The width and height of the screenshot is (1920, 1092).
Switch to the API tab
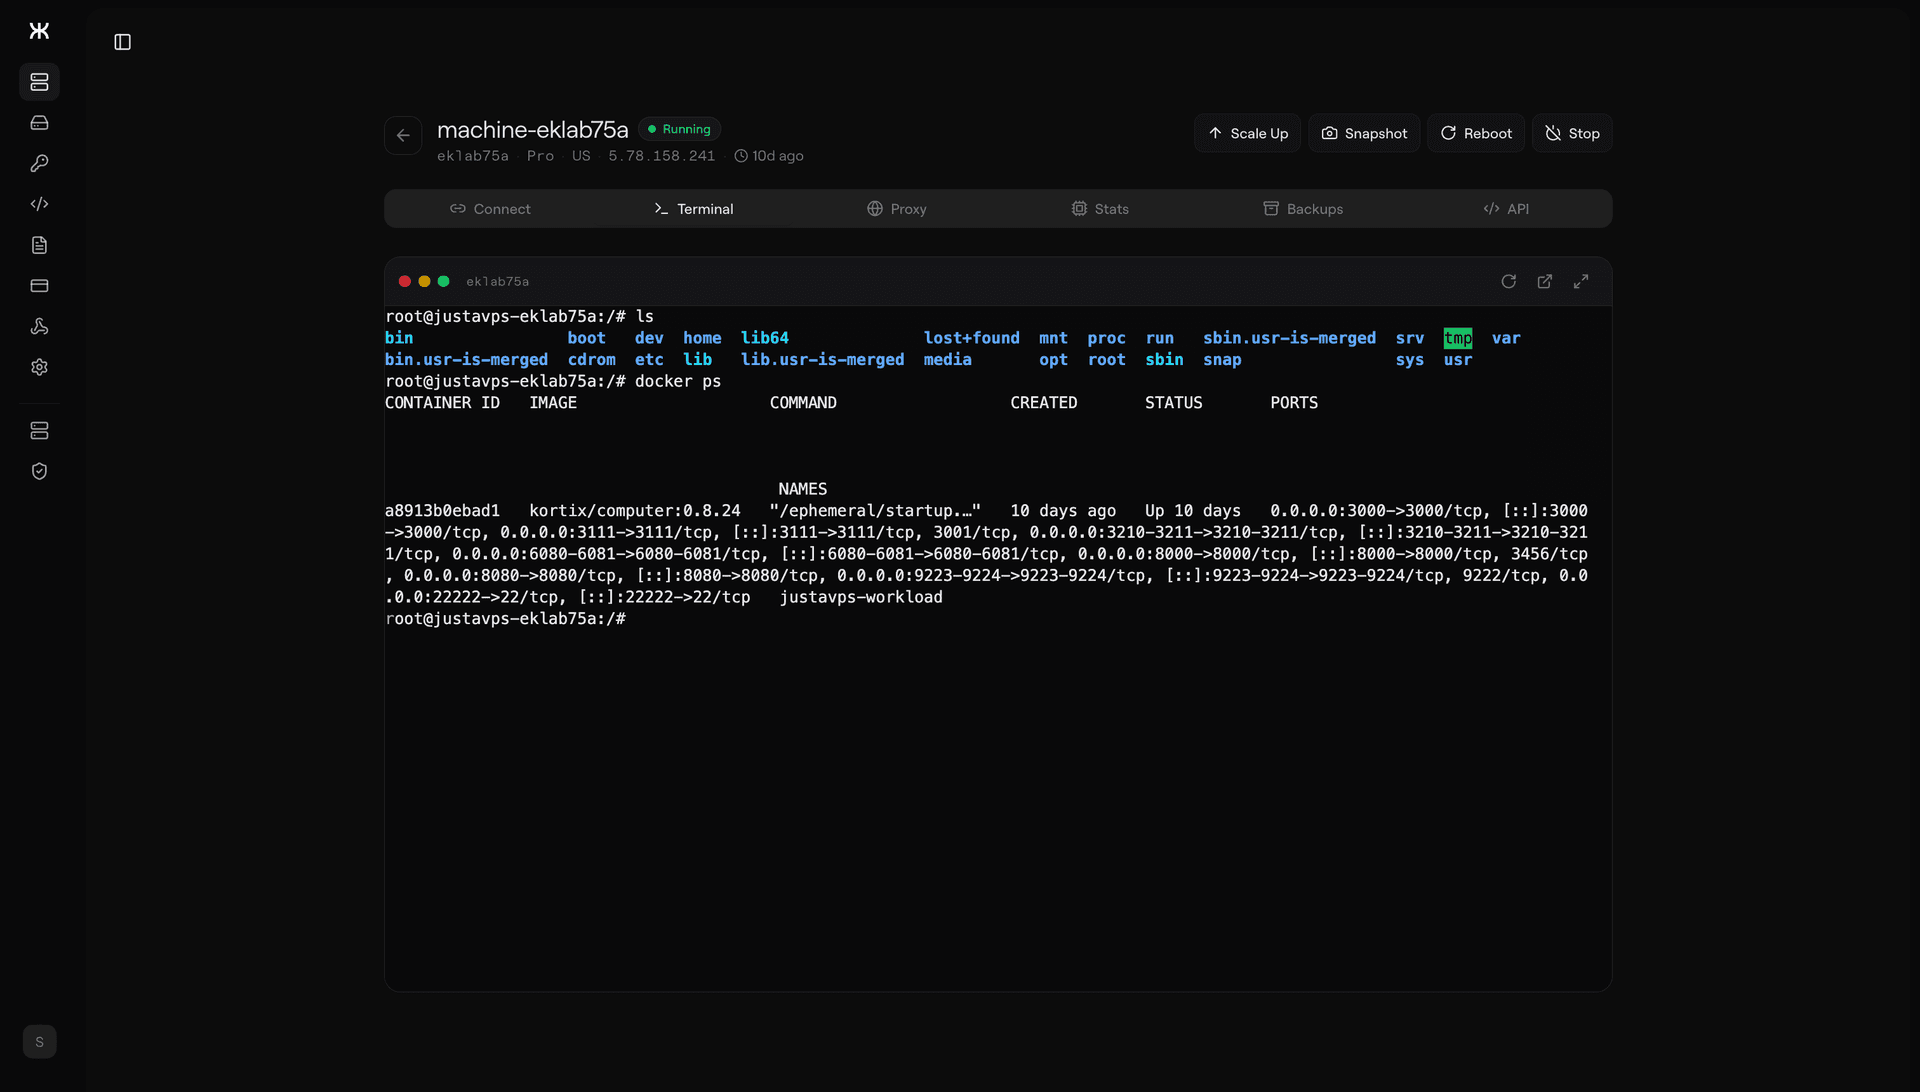pyautogui.click(x=1506, y=209)
